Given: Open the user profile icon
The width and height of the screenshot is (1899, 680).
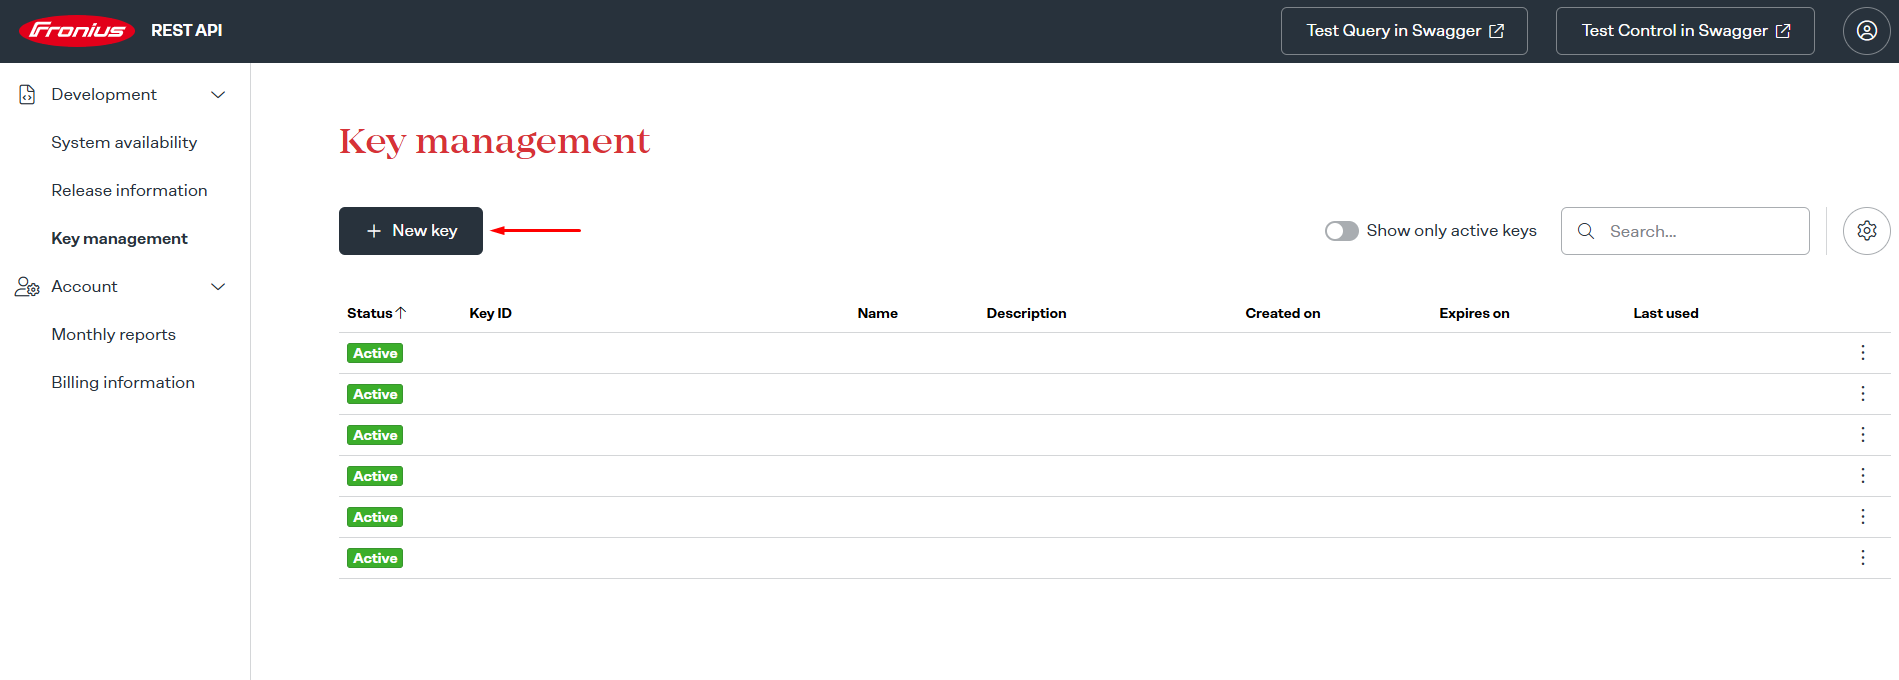Looking at the screenshot, I should point(1866,31).
